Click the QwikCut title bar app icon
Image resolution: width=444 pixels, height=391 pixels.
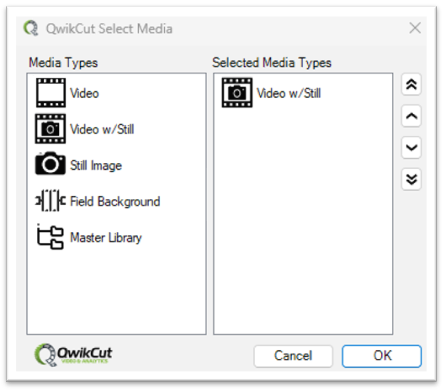pos(31,28)
